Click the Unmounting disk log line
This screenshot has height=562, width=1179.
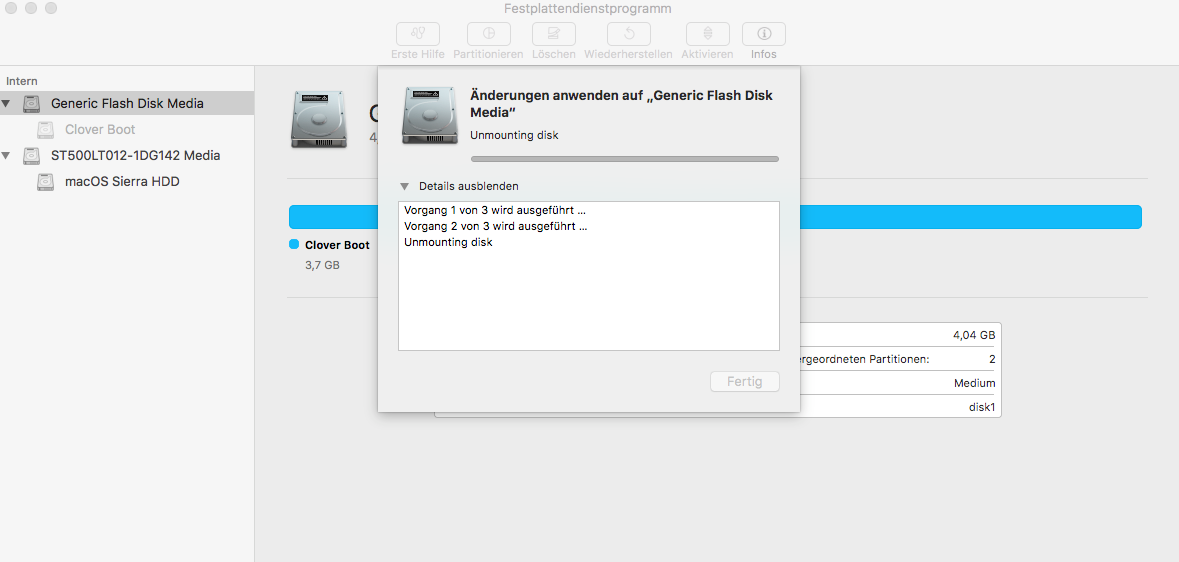click(448, 242)
